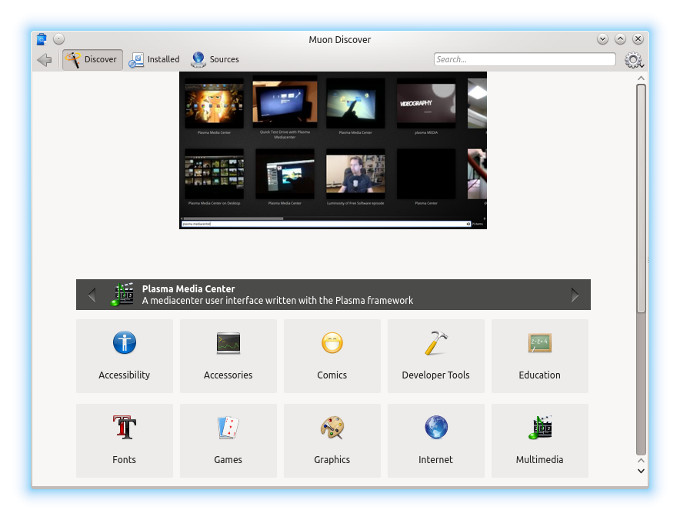This screenshot has height=520, width=680.
Task: Open the Fonts category
Action: coord(124,441)
